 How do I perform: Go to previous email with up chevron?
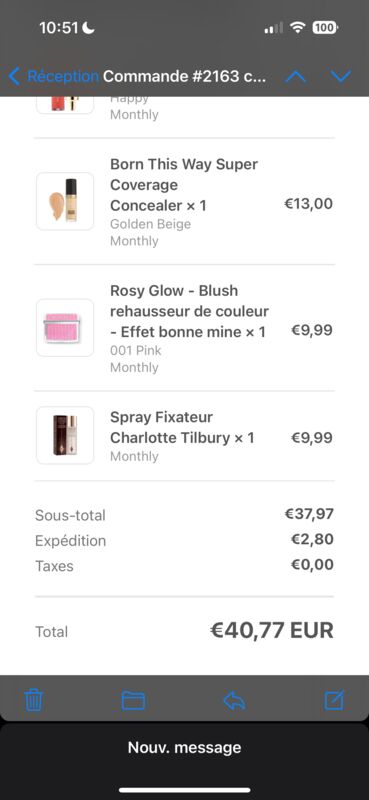tap(296, 77)
